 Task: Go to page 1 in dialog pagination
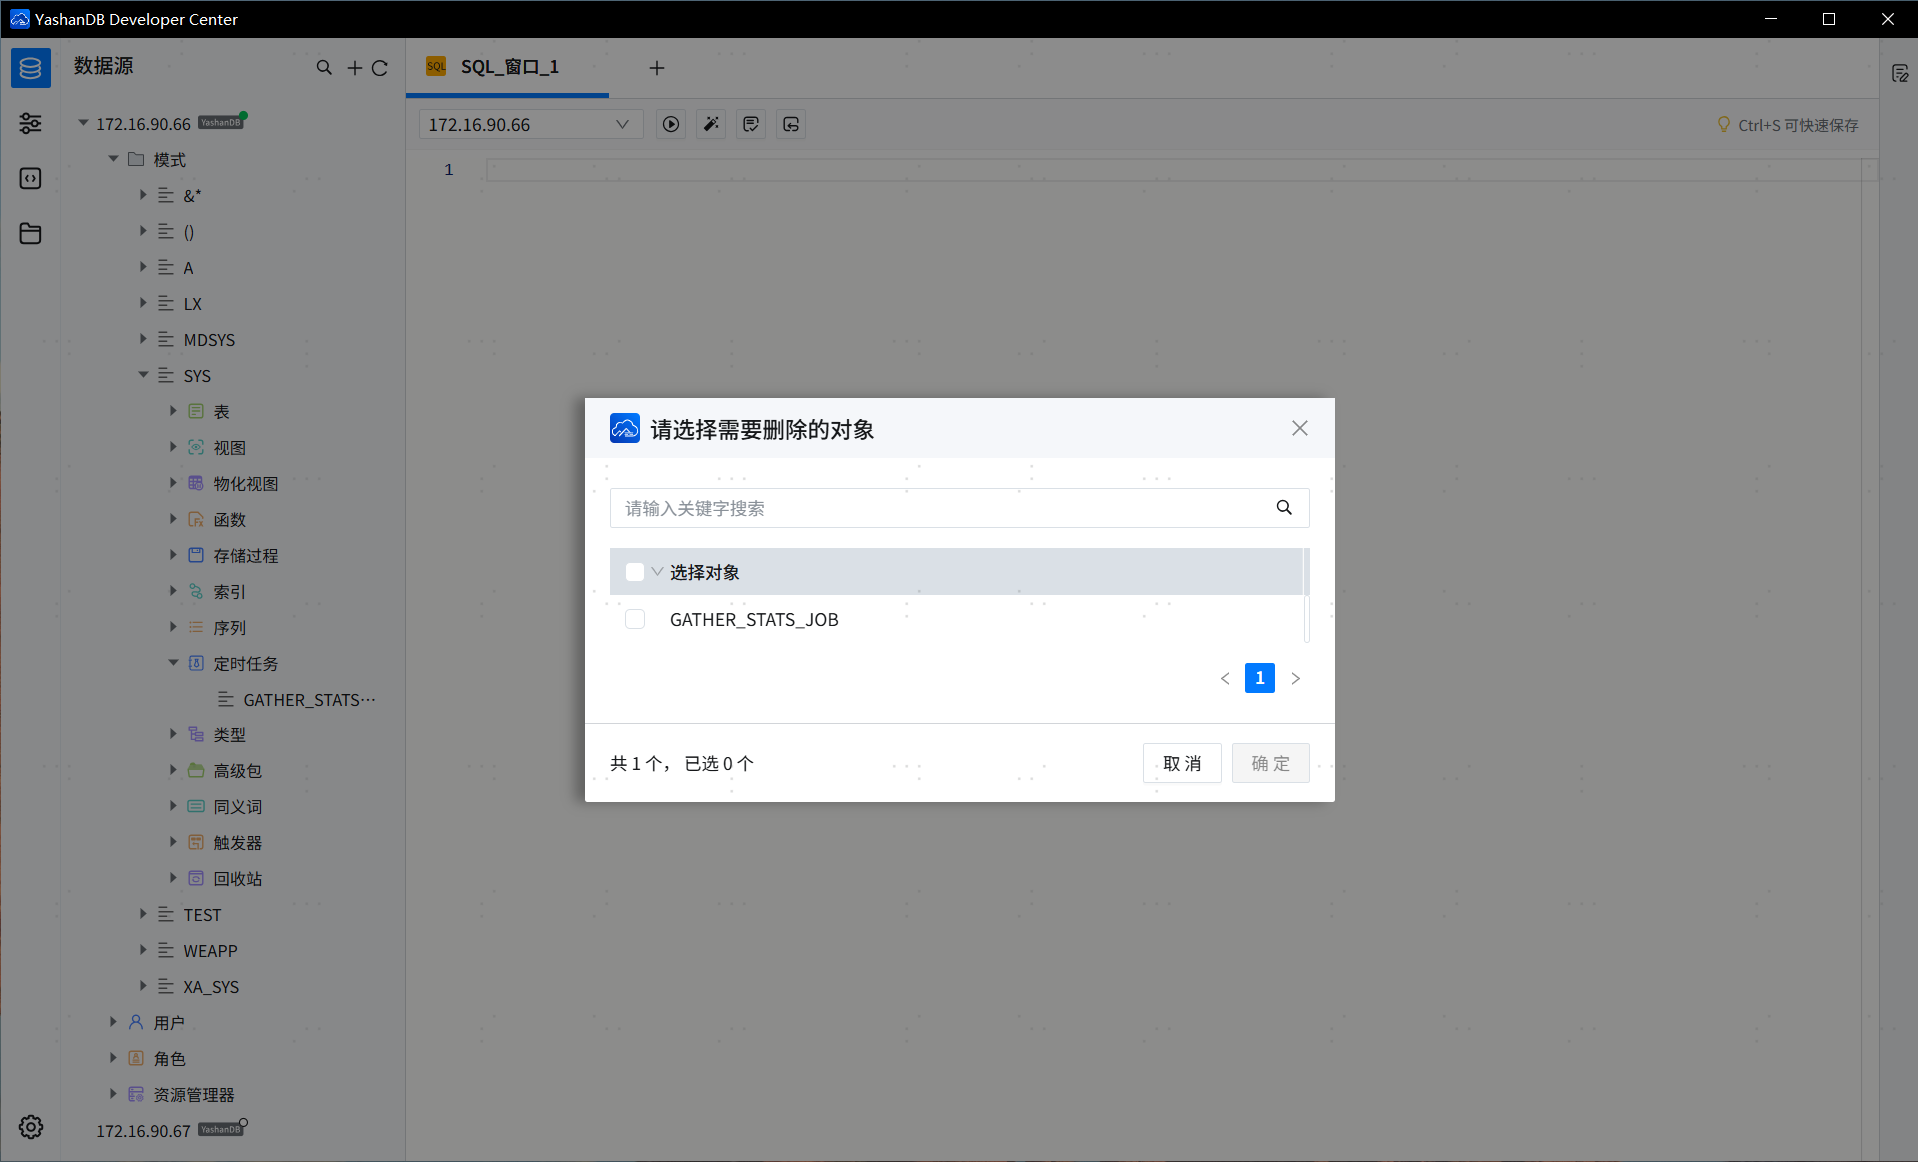pyautogui.click(x=1260, y=678)
